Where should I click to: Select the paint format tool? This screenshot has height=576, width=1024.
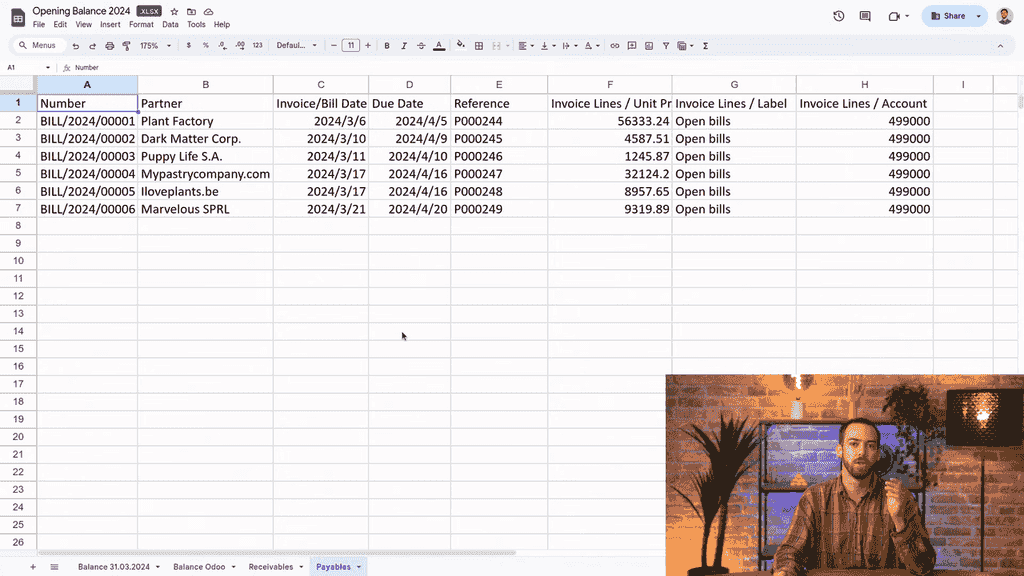pyautogui.click(x=126, y=46)
